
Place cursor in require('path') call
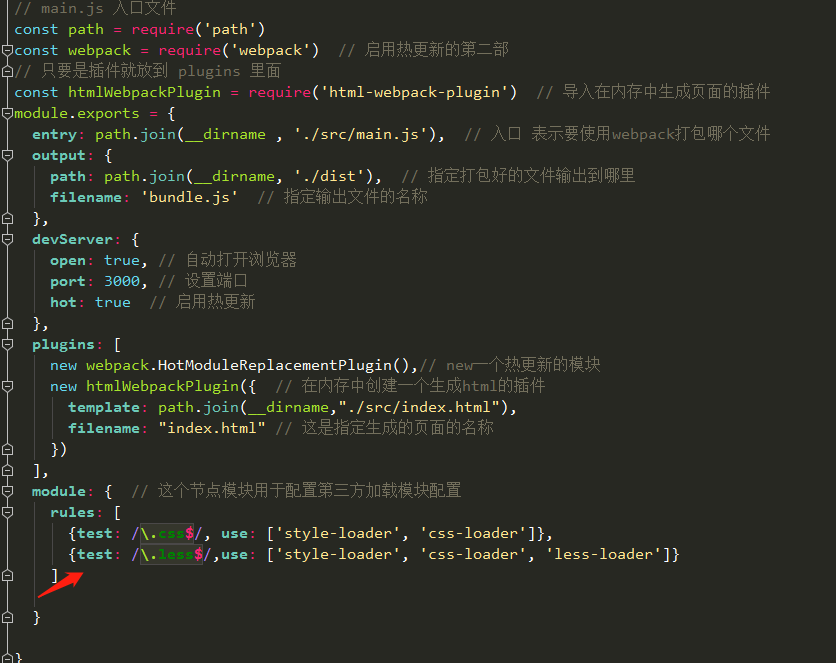pyautogui.click(x=198, y=29)
